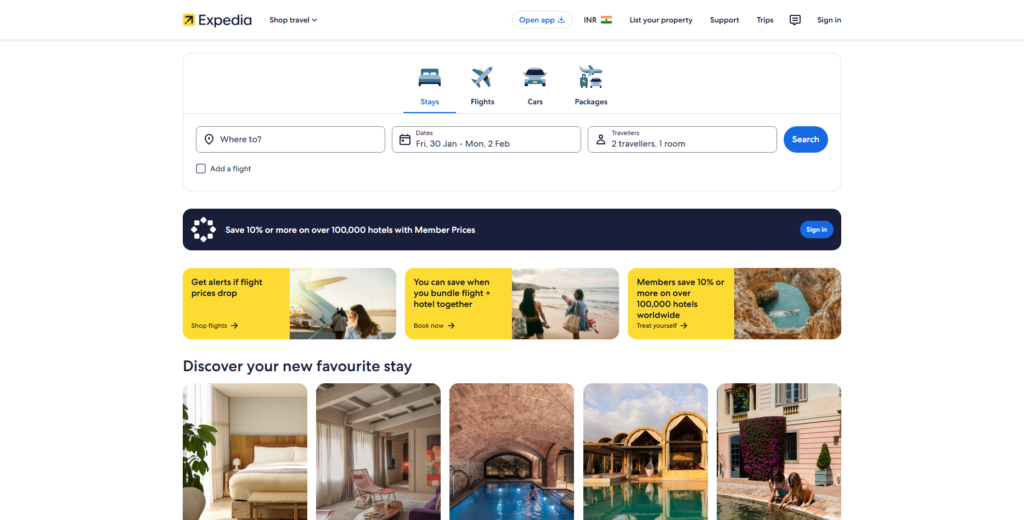
Task: Select the Stays tab
Action: [x=430, y=87]
